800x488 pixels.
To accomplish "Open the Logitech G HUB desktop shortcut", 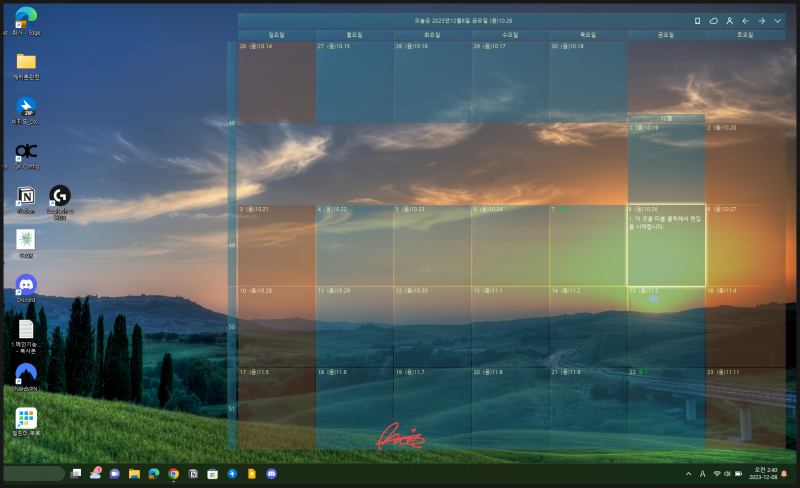I will [x=60, y=202].
